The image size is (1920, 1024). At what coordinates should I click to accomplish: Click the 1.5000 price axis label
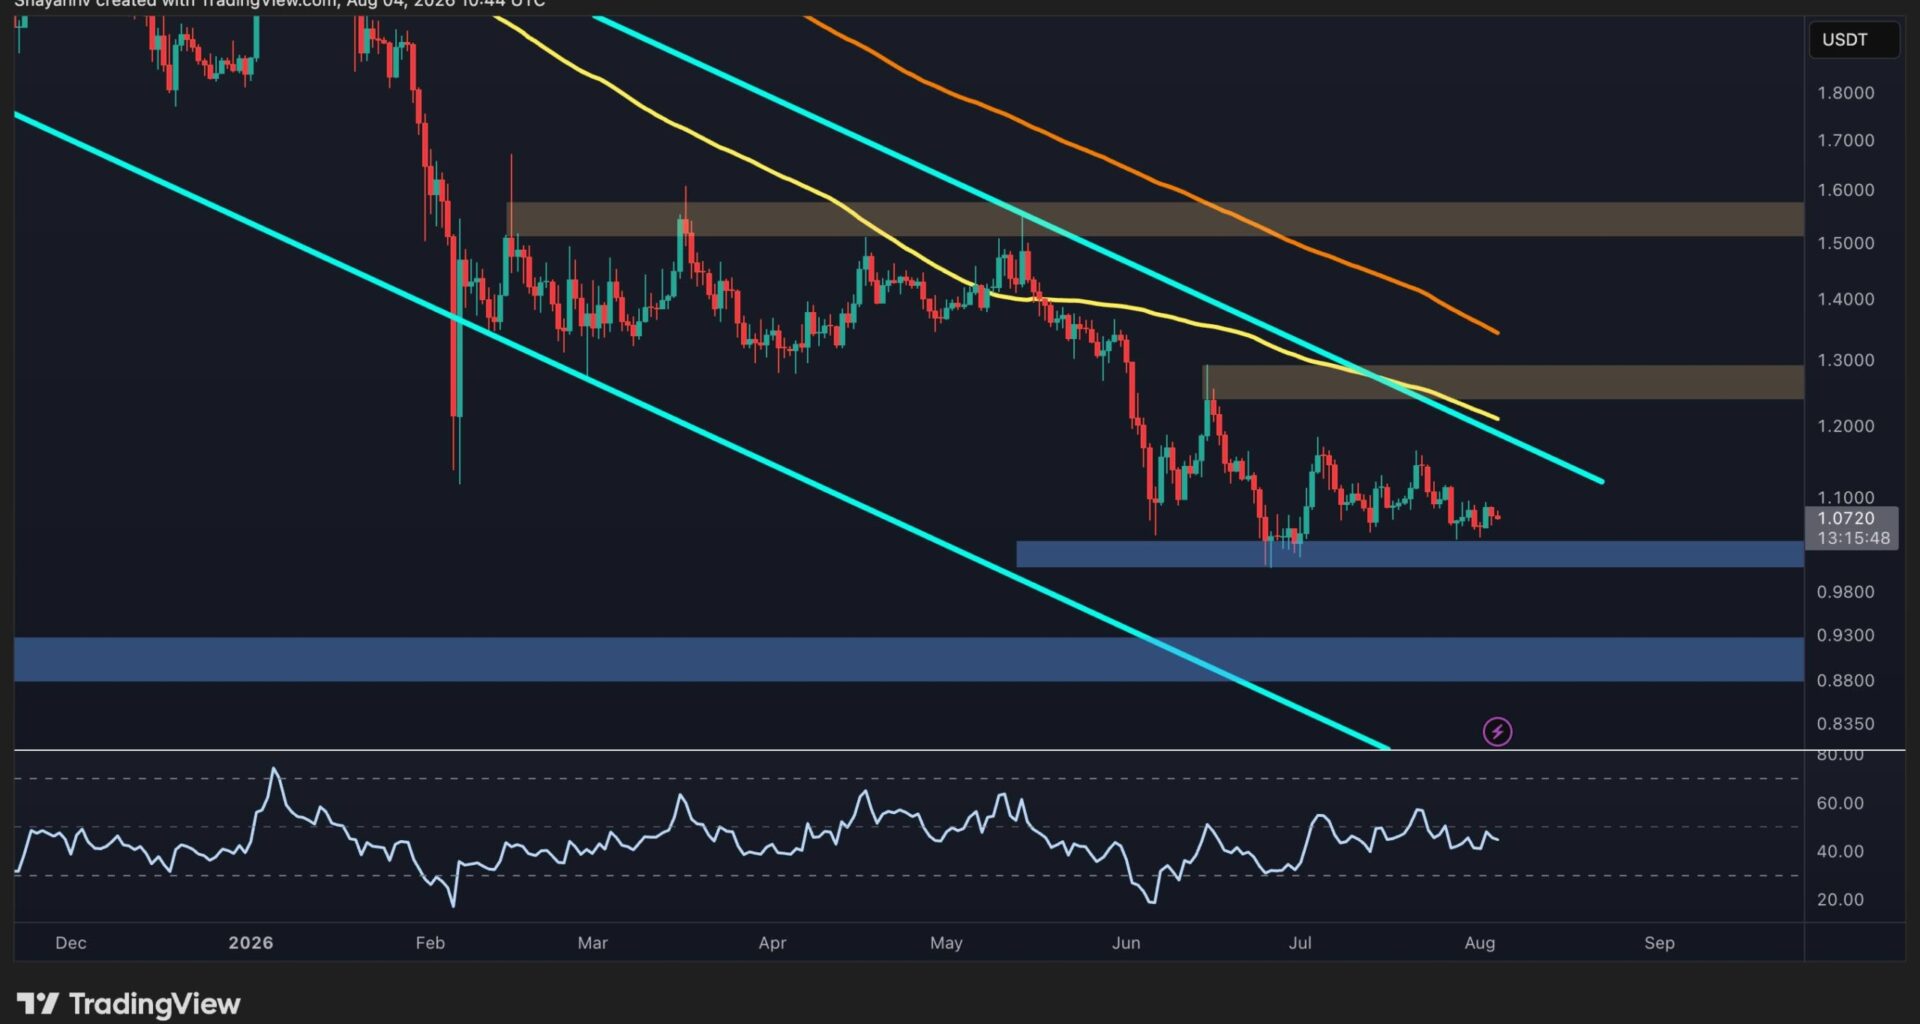pyautogui.click(x=1846, y=243)
